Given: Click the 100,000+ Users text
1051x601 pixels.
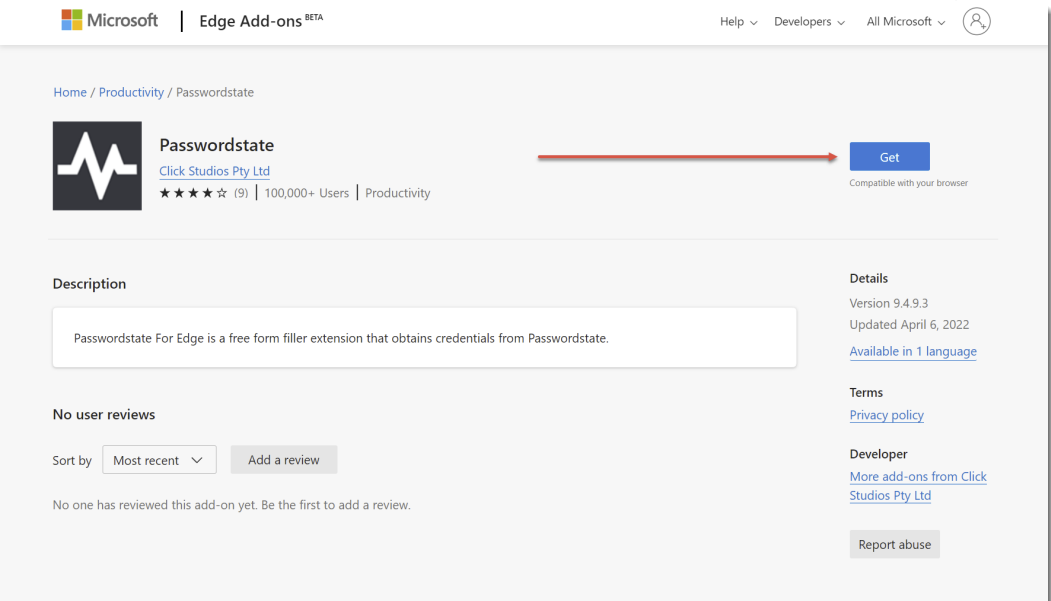Looking at the screenshot, I should pos(306,193).
